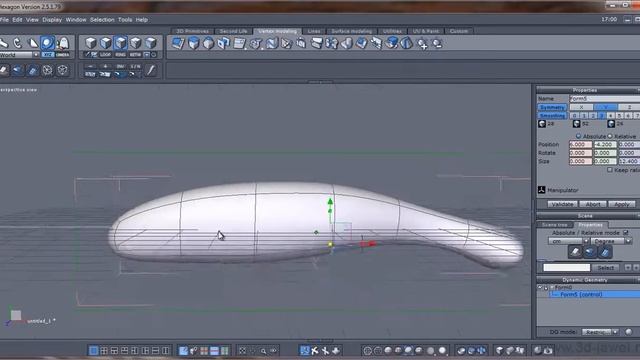Switch to the Lines tab
Image resolution: width=640 pixels, height=360 pixels.
314,31
